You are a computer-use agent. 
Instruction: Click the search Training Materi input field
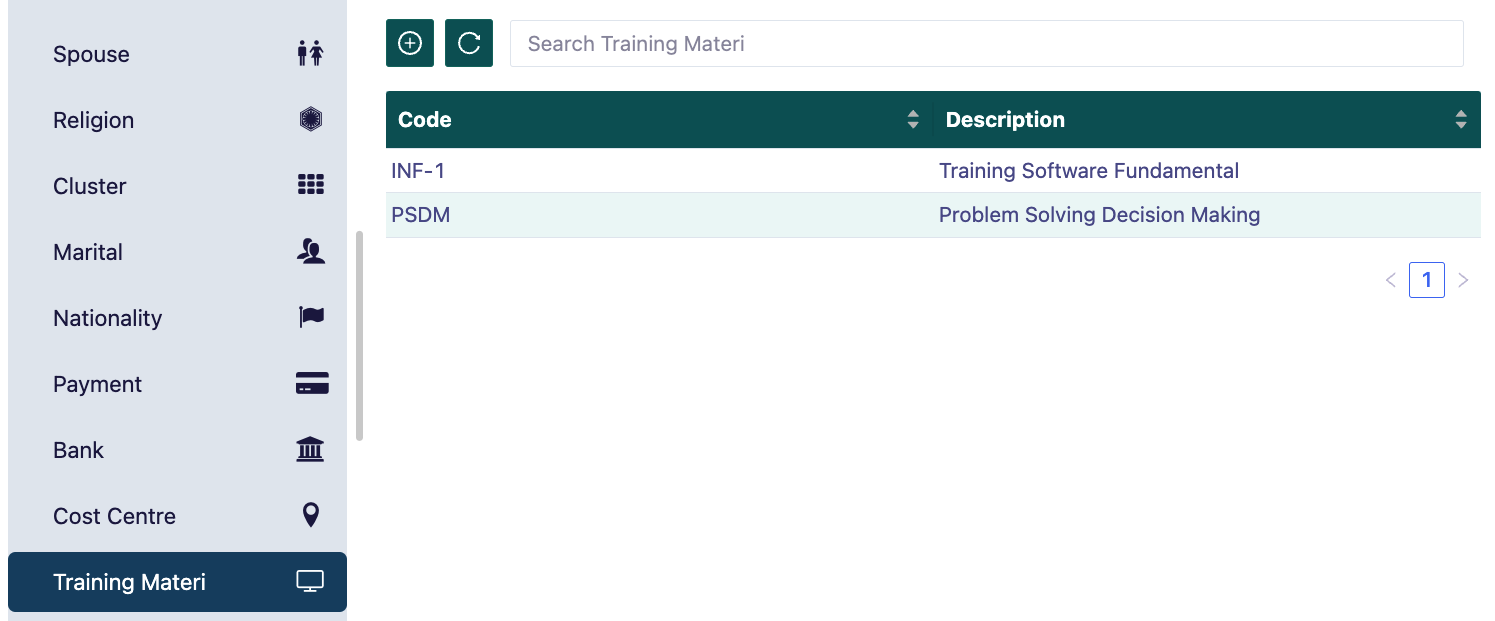986,43
